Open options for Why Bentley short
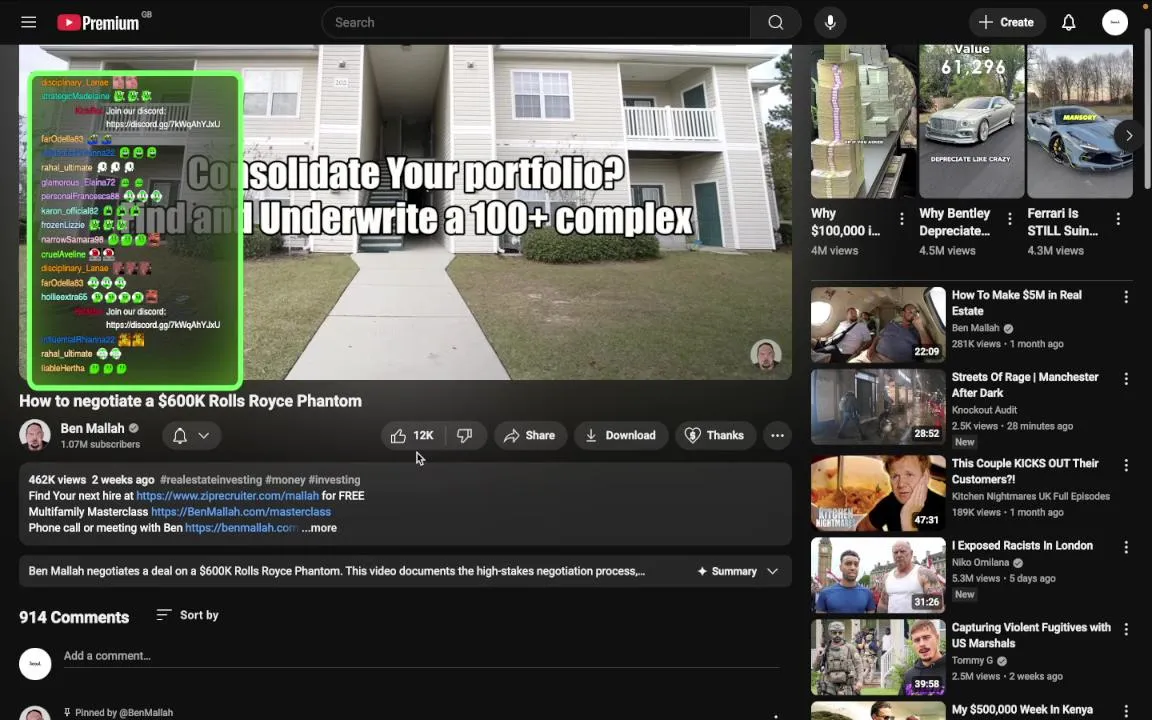This screenshot has height=720, width=1152. pyautogui.click(x=1009, y=219)
